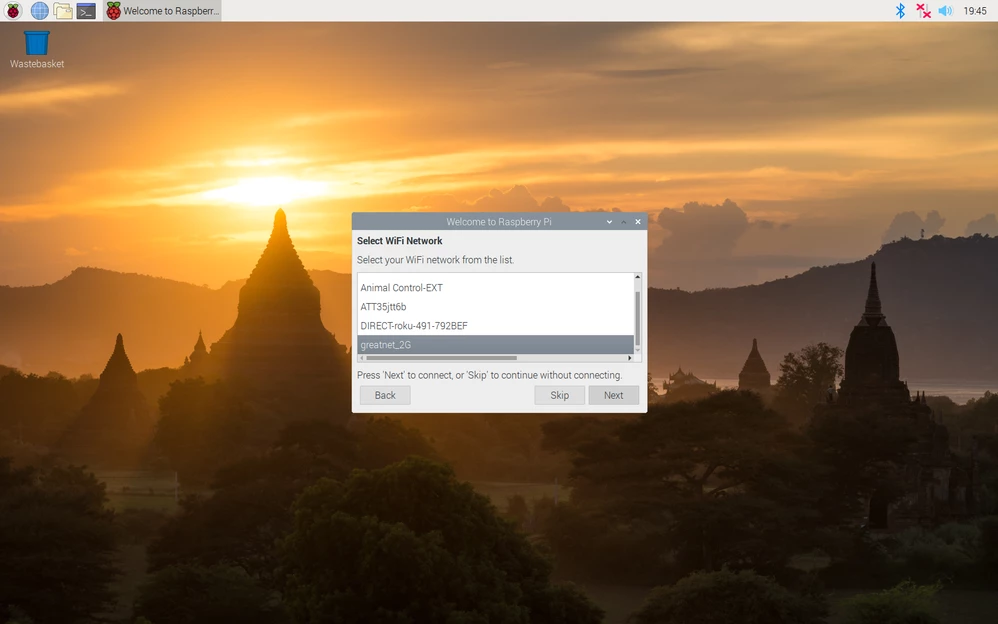Viewport: 998px width, 624px height.
Task: Connect by clicking the Next button
Action: tap(614, 395)
